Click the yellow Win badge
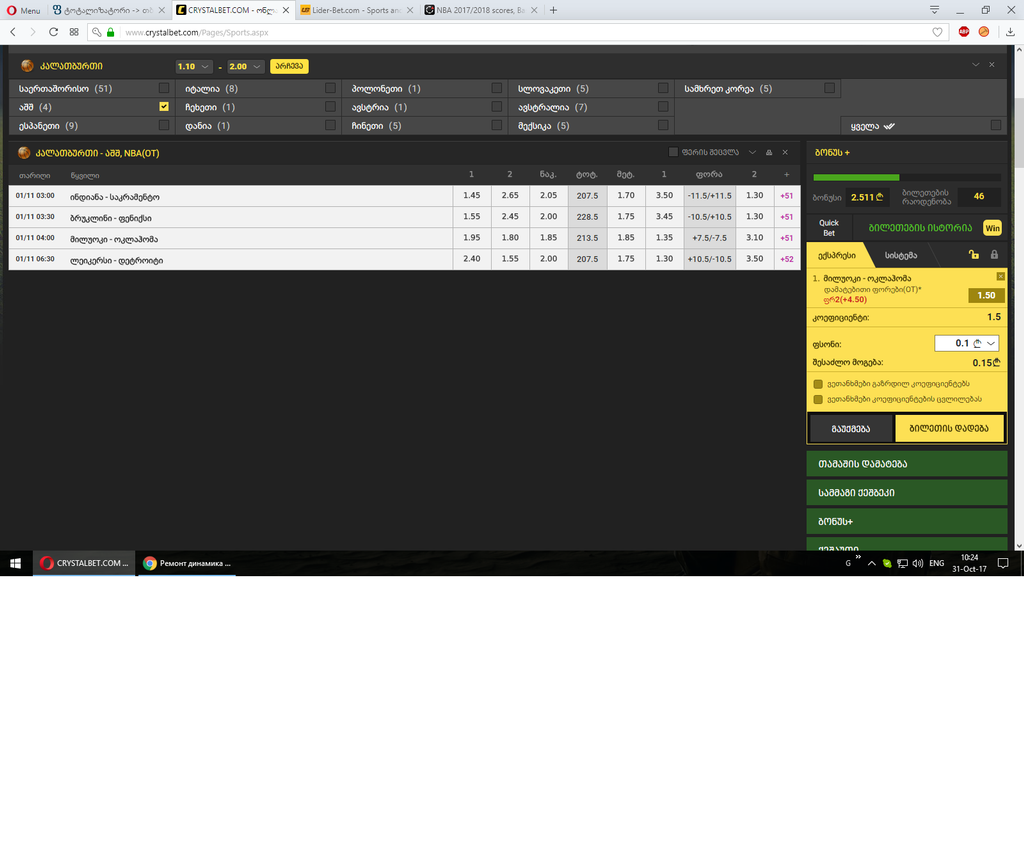The height and width of the screenshot is (853, 1024). click(x=992, y=228)
